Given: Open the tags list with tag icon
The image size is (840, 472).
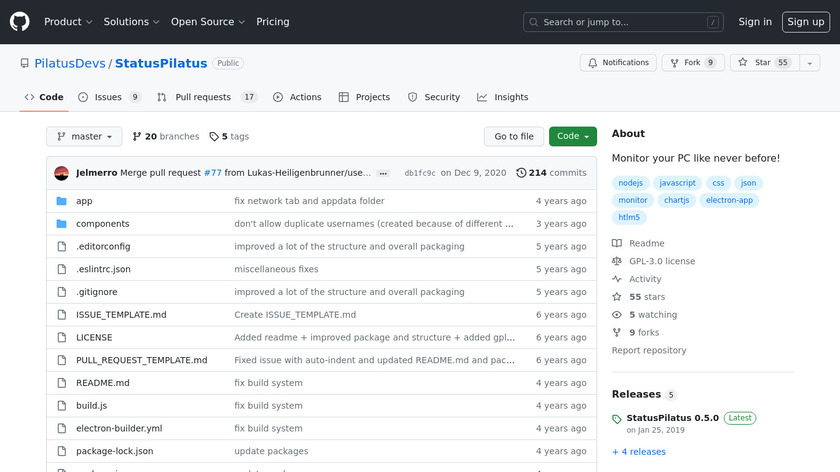Looking at the screenshot, I should coord(213,137).
